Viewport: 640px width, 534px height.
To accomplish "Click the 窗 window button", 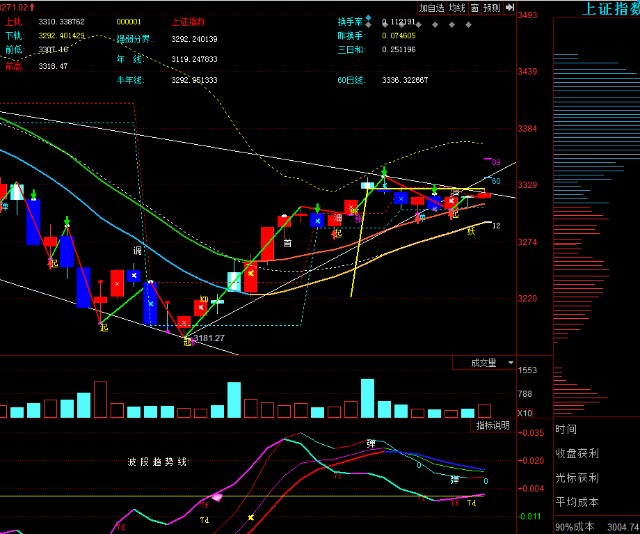I will [x=474, y=8].
